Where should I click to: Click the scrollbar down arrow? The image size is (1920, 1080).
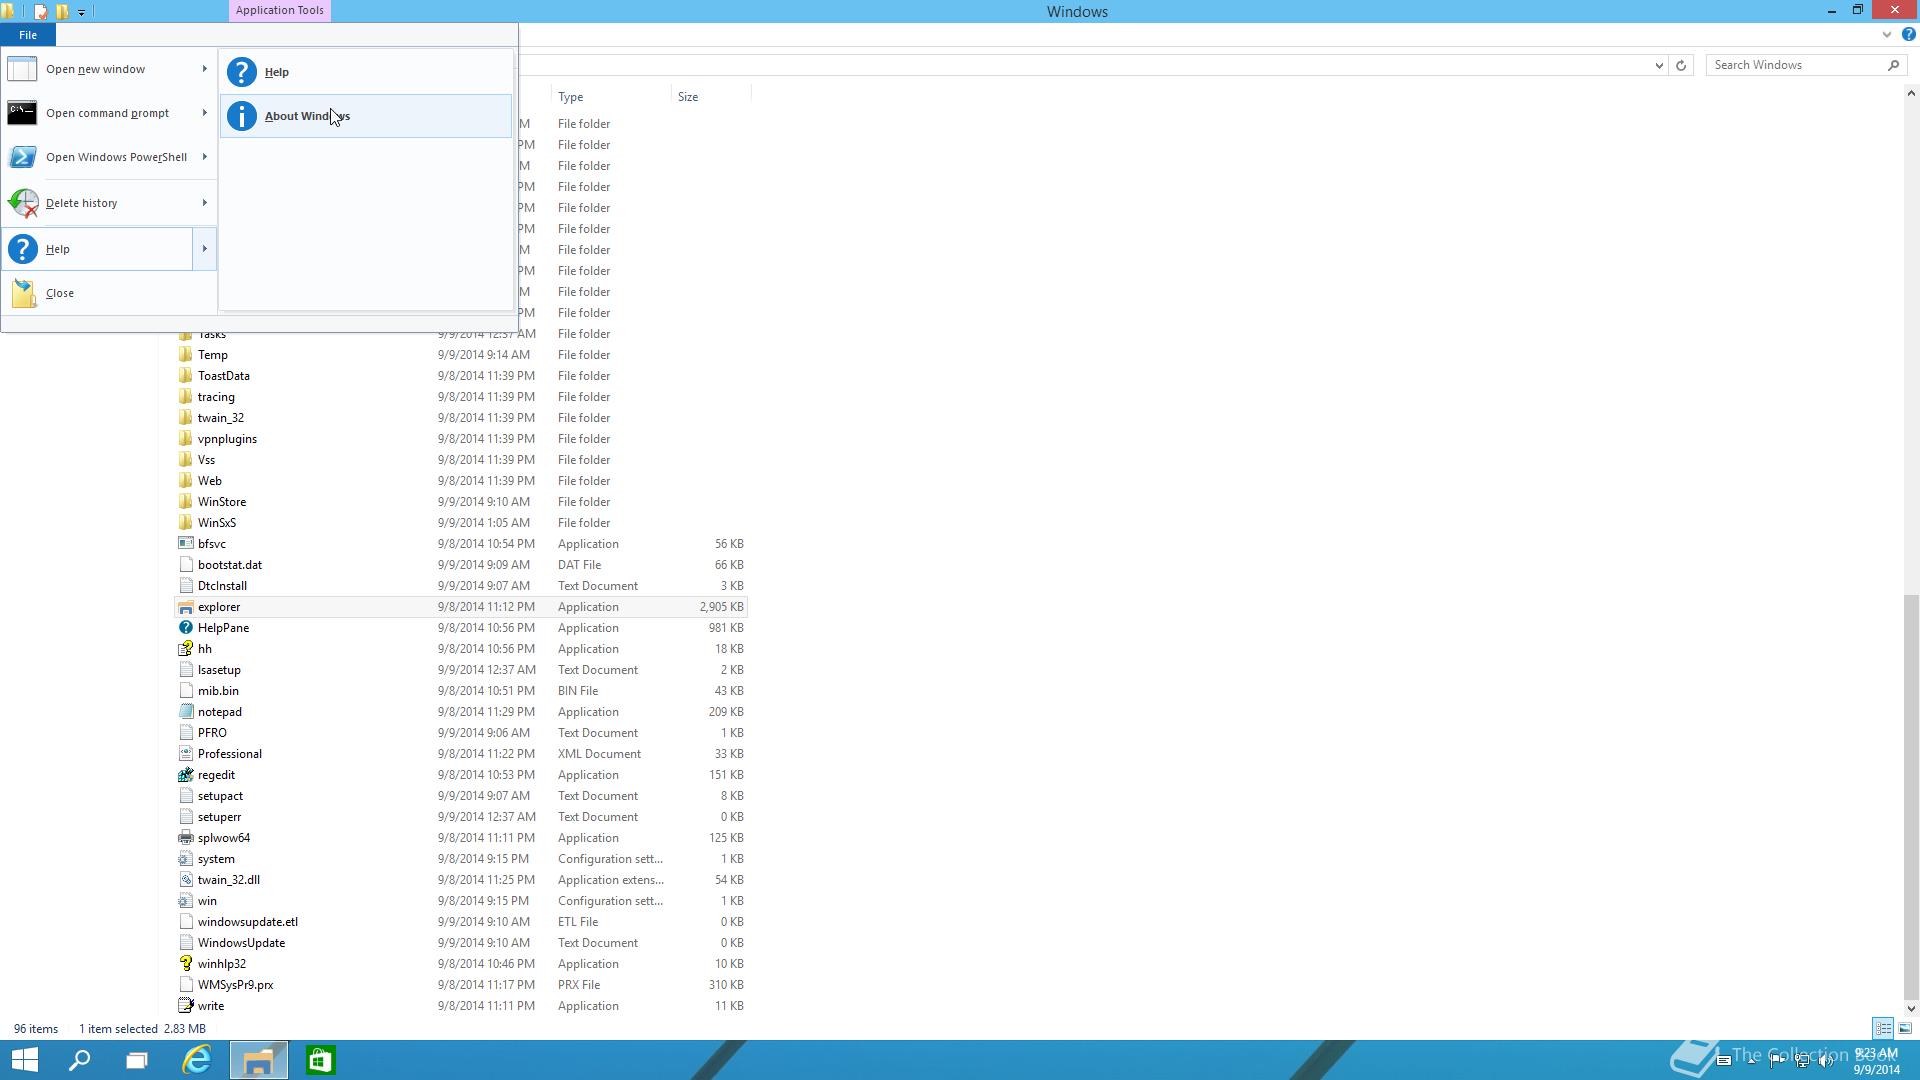coord(1911,1008)
